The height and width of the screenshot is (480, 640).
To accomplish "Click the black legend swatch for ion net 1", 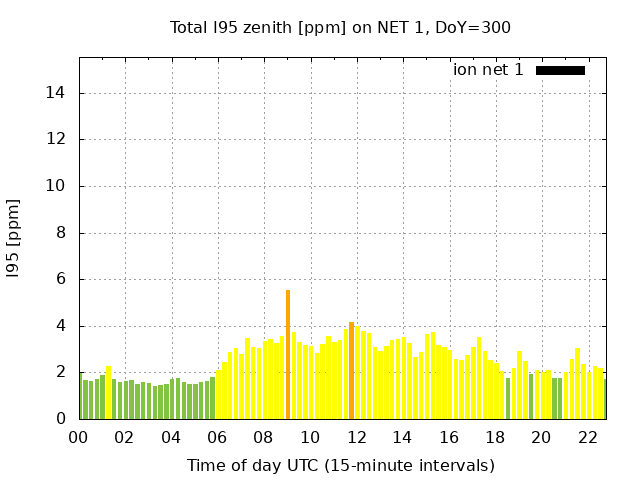I will (560, 70).
